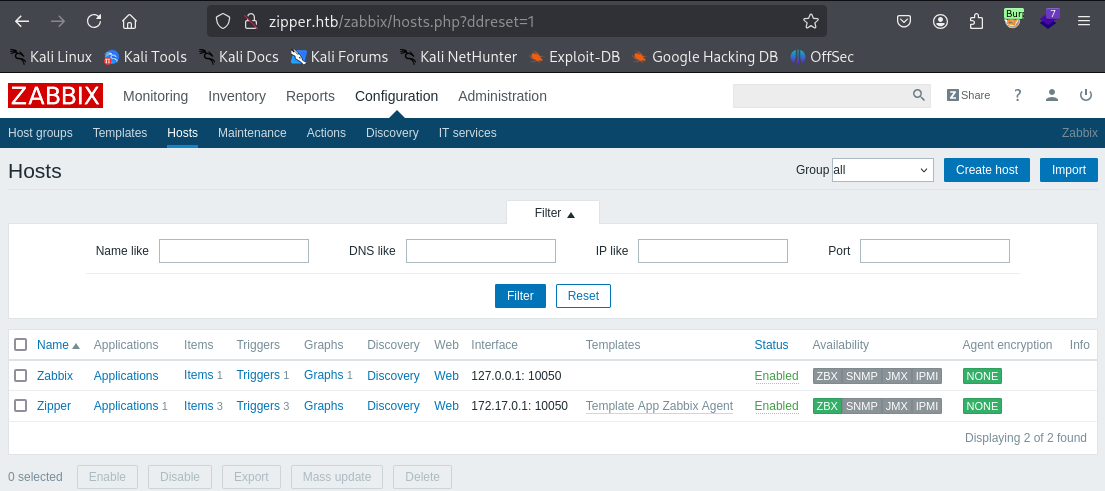The width and height of the screenshot is (1105, 491).
Task: Focus the Port input field
Action: (x=934, y=251)
